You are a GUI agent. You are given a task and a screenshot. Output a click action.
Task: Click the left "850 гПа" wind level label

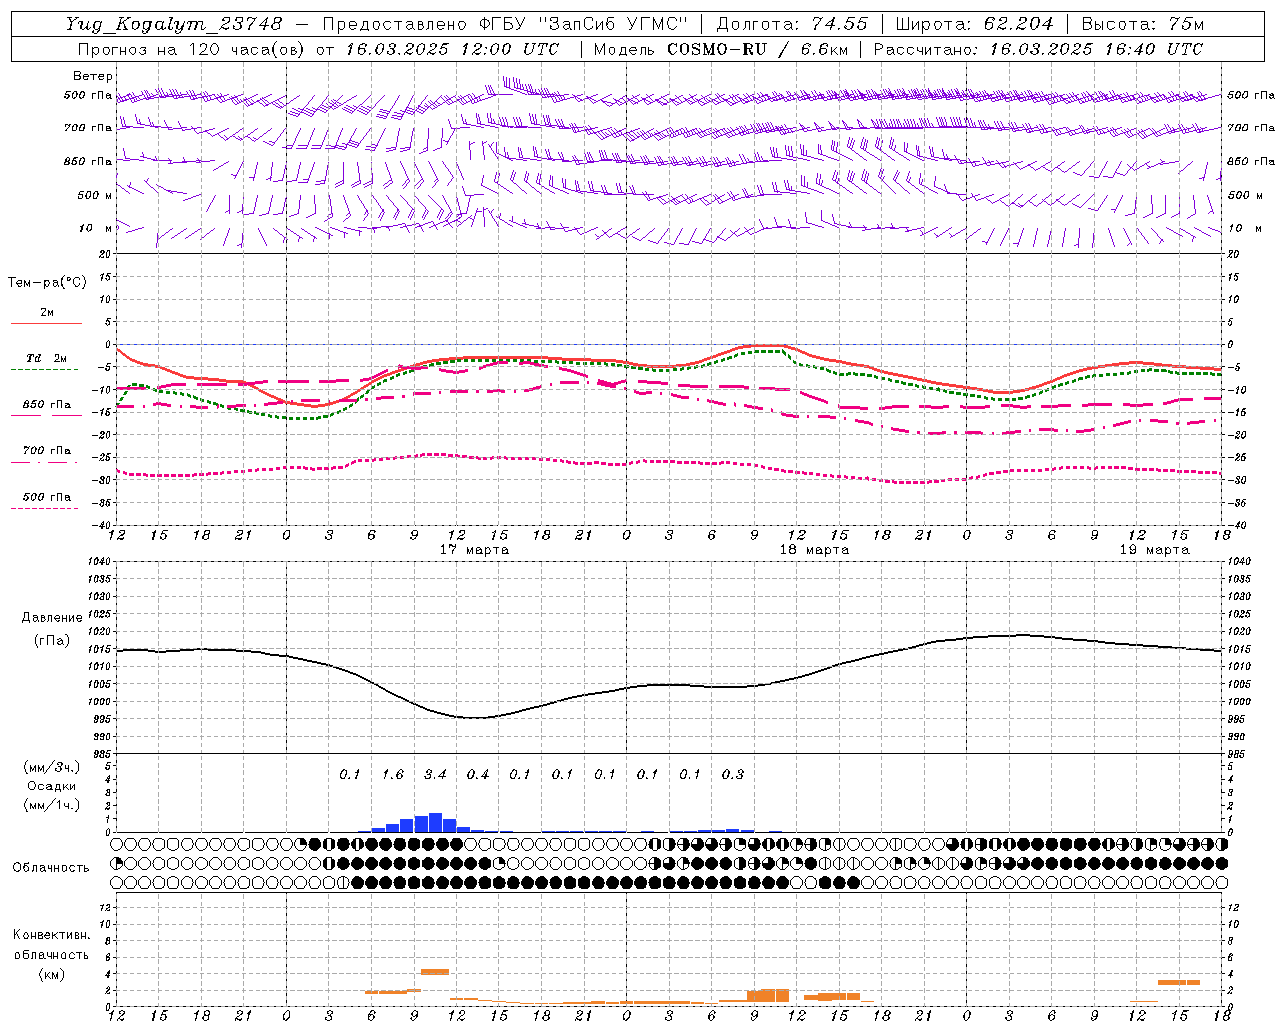pos(88,161)
